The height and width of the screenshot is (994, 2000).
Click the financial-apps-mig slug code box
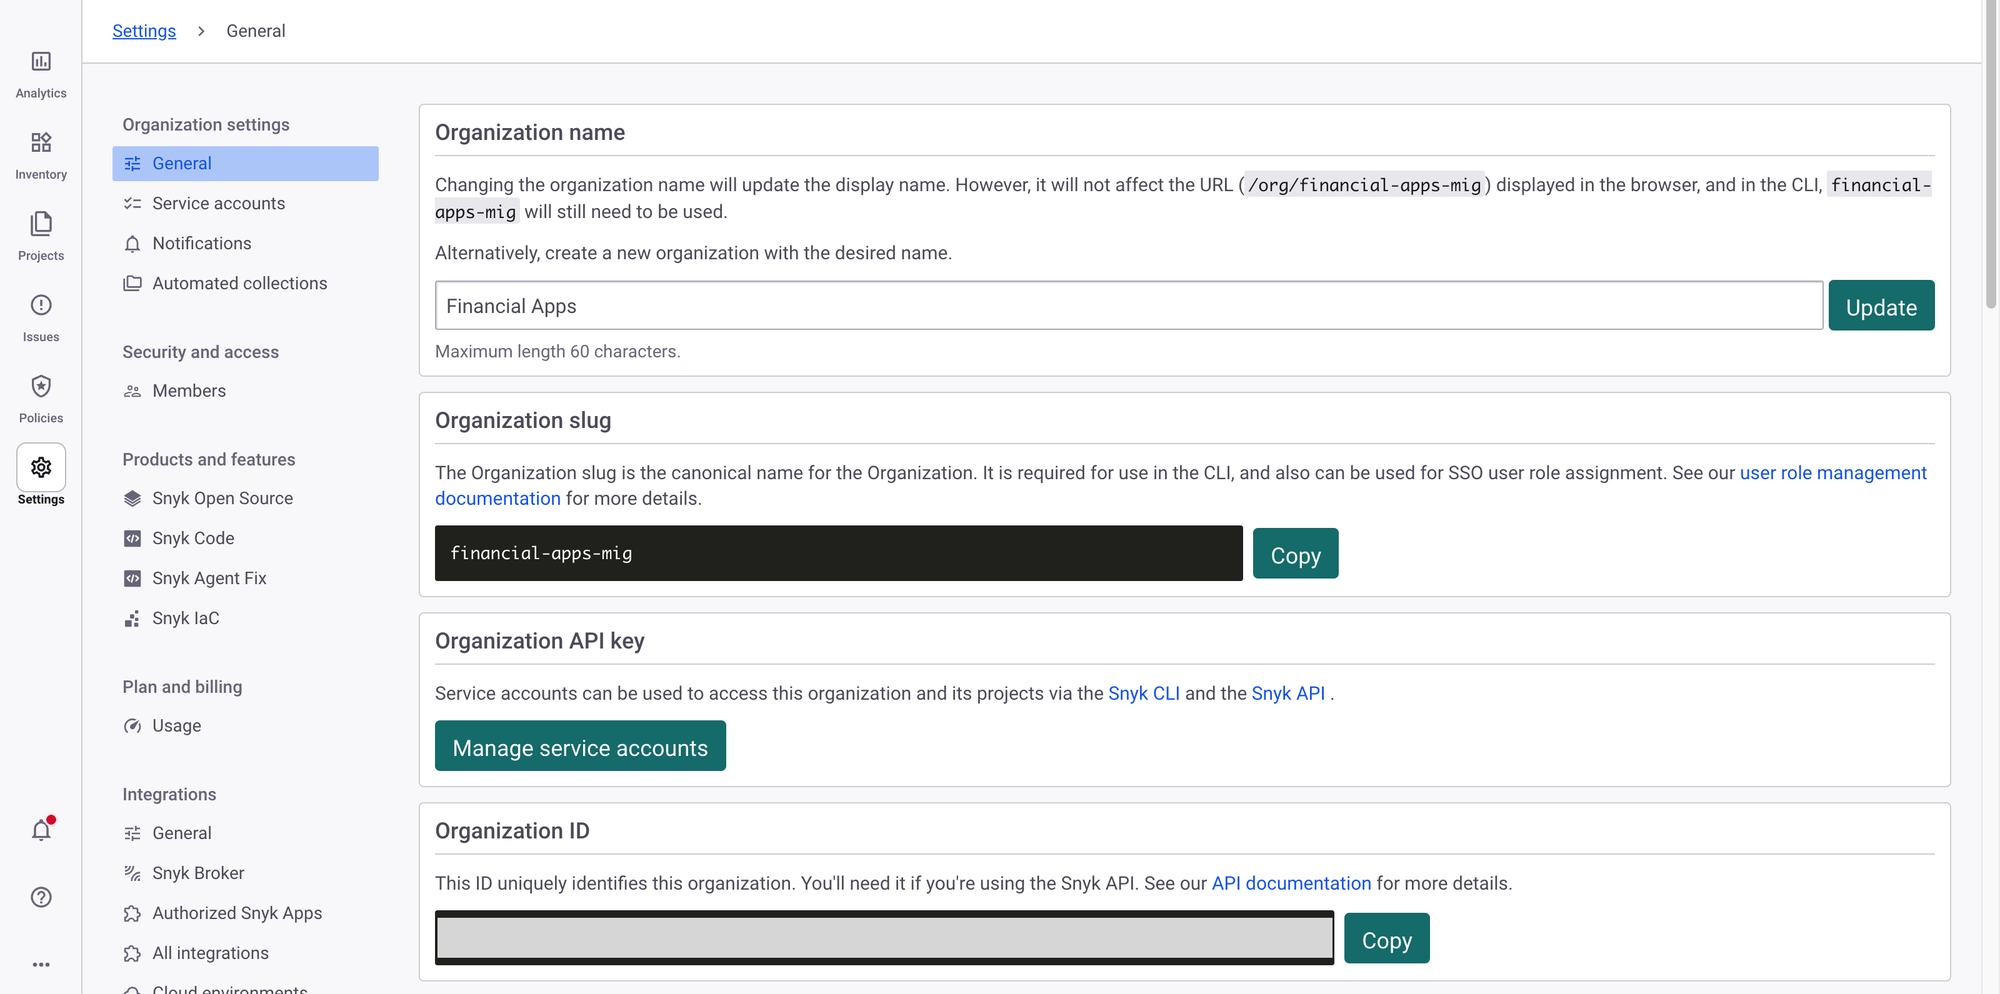point(839,554)
